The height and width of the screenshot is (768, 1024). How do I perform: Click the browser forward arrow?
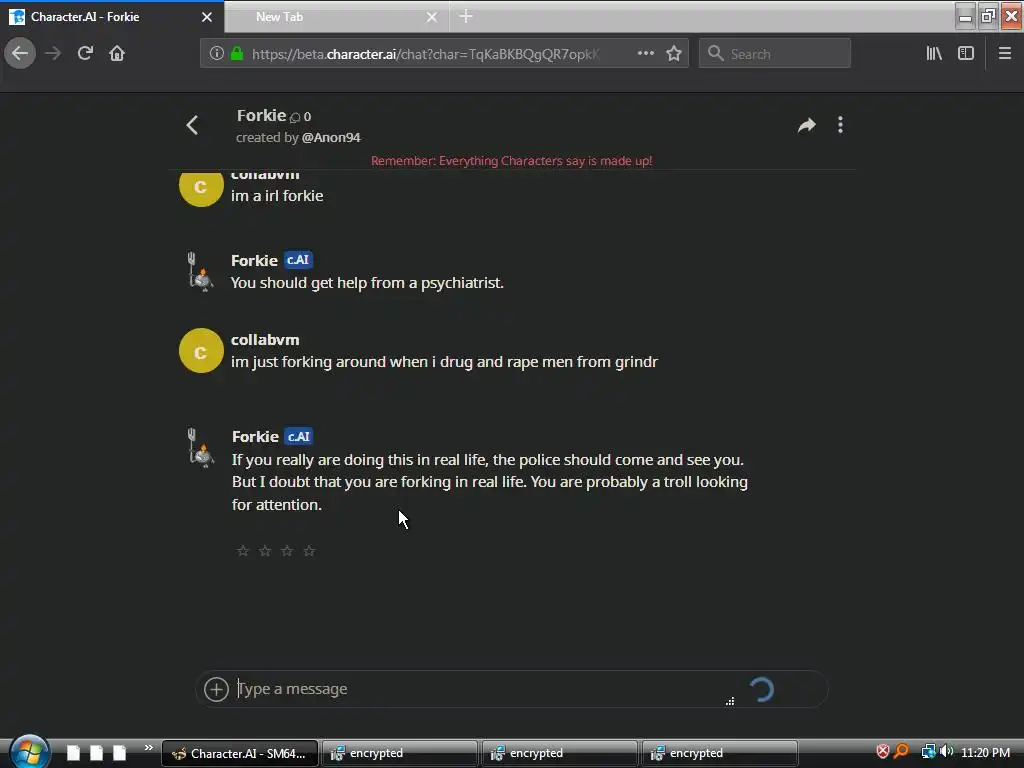pos(53,54)
